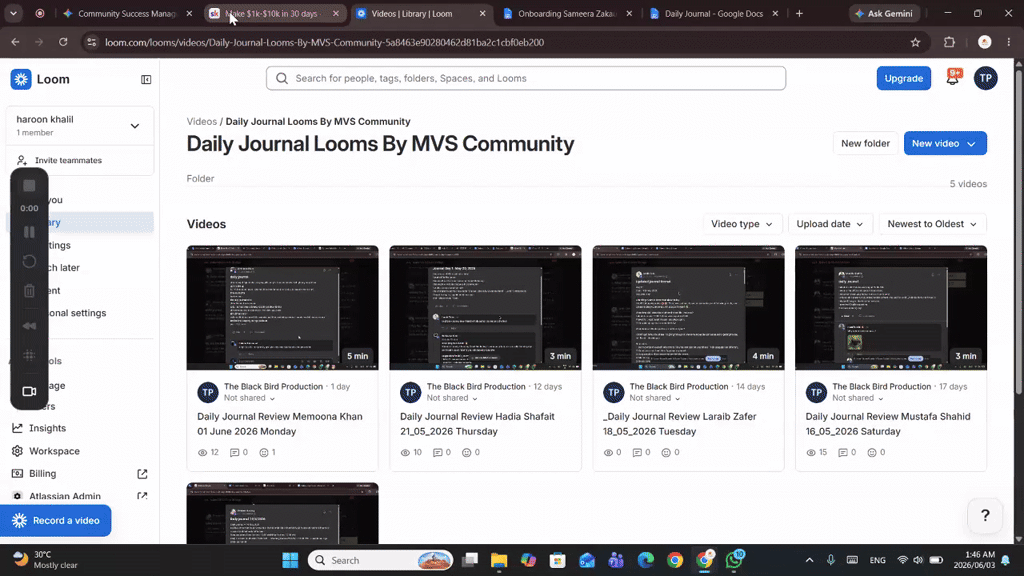Collapse the Loom sidebar panel
The image size is (1024, 576).
tap(146, 80)
